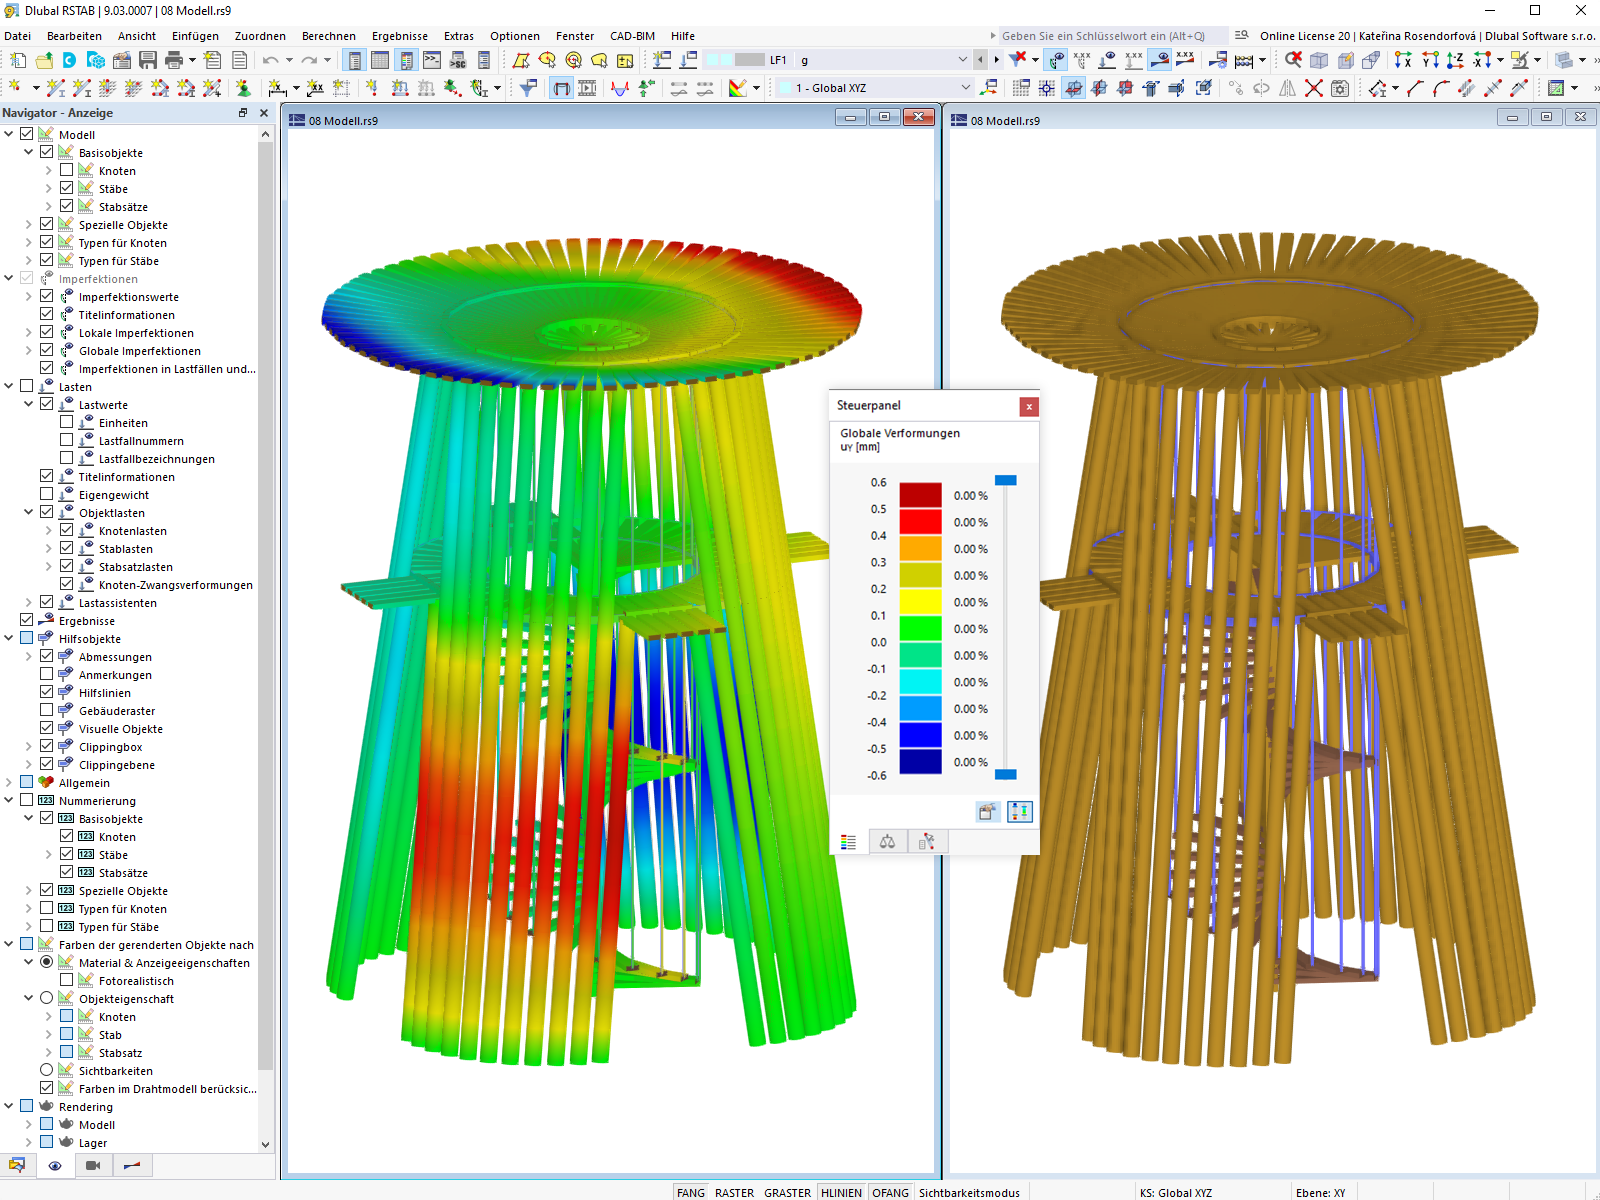The height and width of the screenshot is (1200, 1600).
Task: Click the Steuerpanel edit settings hand icon
Action: (x=987, y=811)
